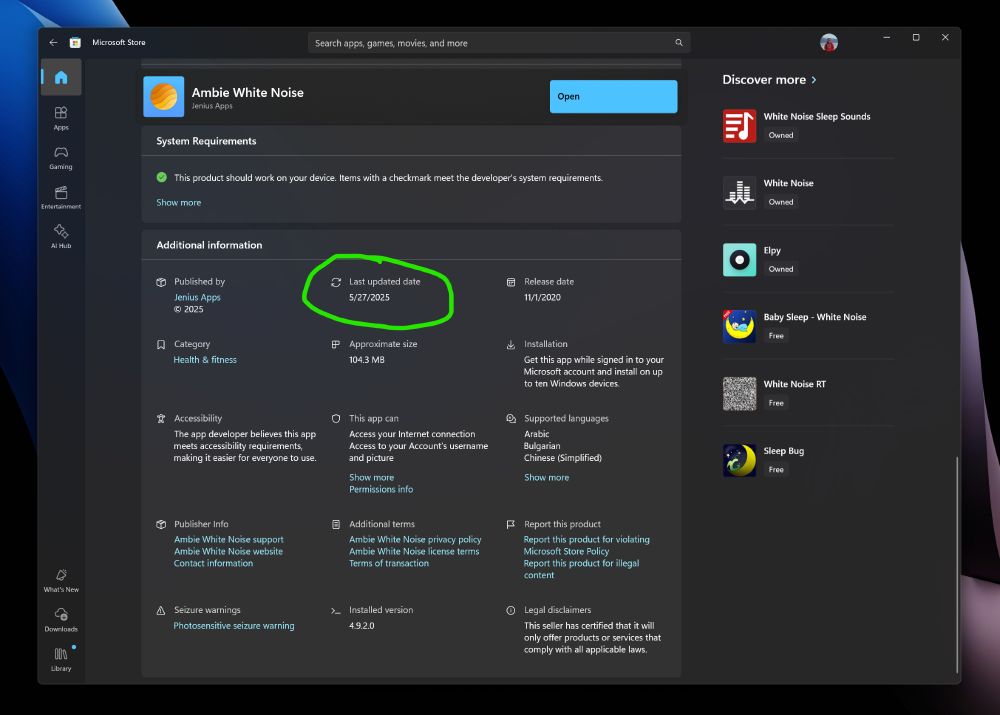
Task: Click the Published by box icon
Action: click(x=161, y=282)
